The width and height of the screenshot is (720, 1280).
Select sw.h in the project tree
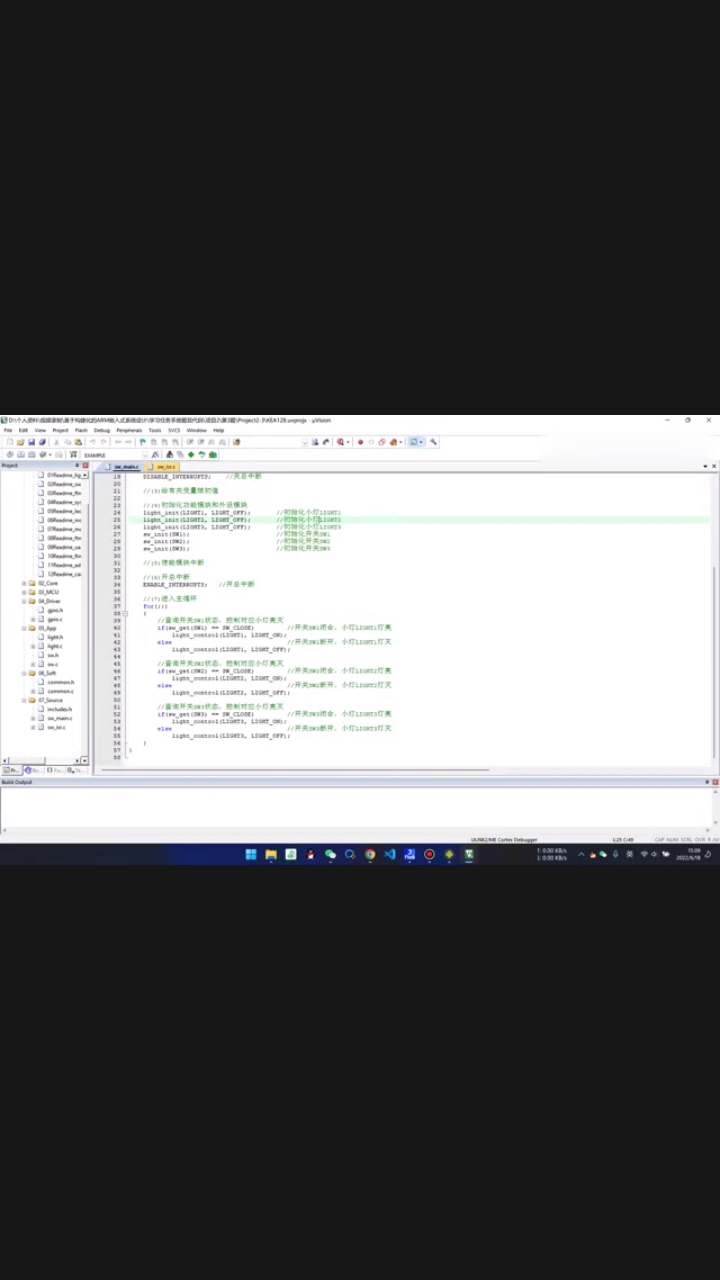coord(53,655)
